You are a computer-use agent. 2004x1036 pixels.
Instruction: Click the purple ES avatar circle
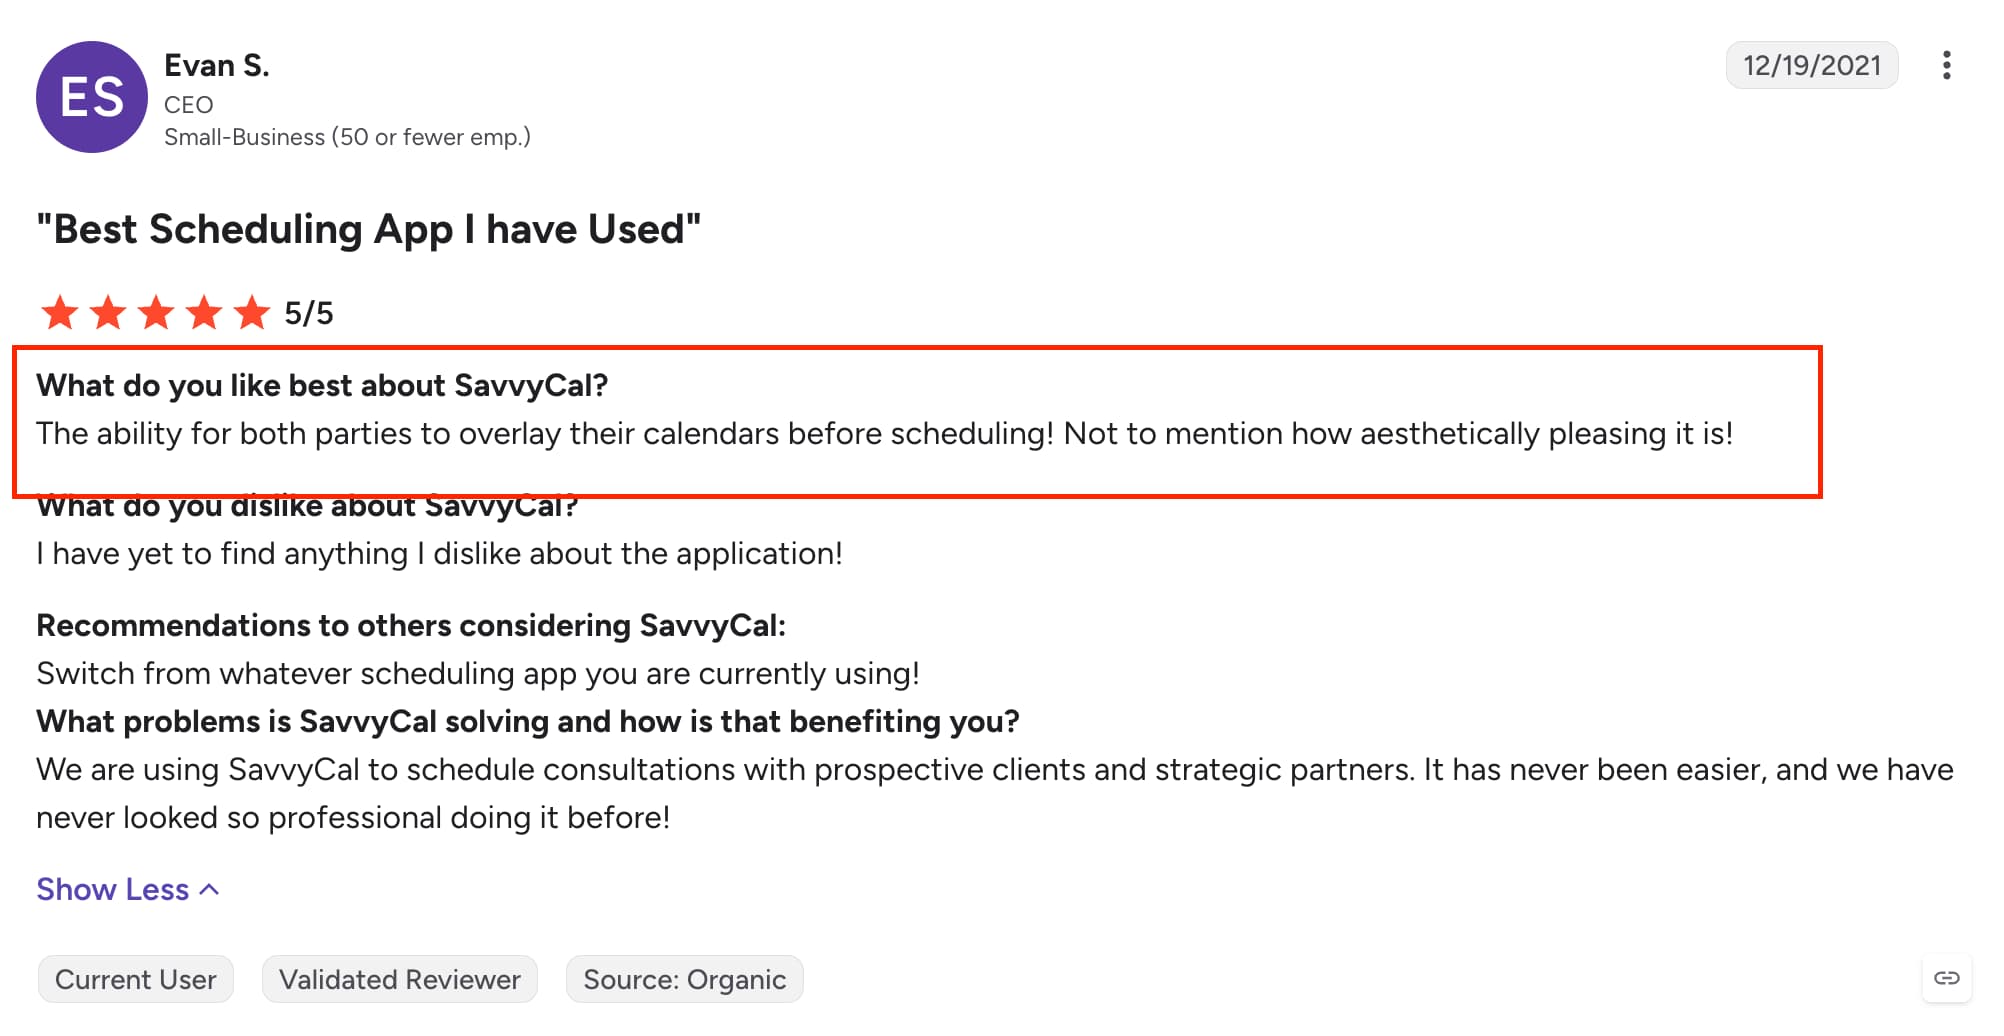tap(92, 97)
